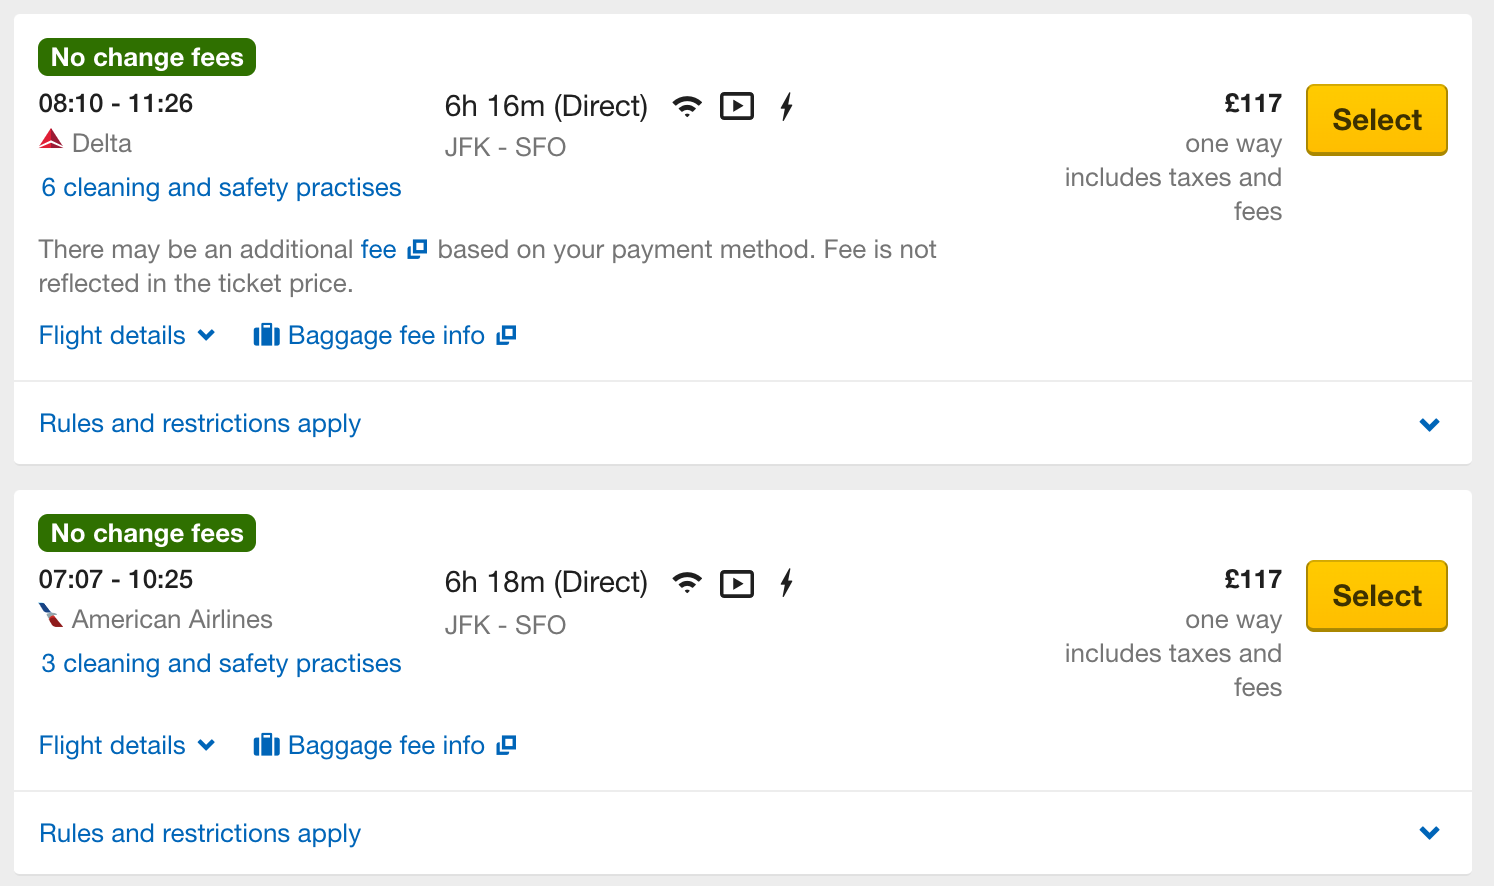This screenshot has height=886, width=1494.
Task: Click the external link icon beside the payment fee
Action: [418, 249]
